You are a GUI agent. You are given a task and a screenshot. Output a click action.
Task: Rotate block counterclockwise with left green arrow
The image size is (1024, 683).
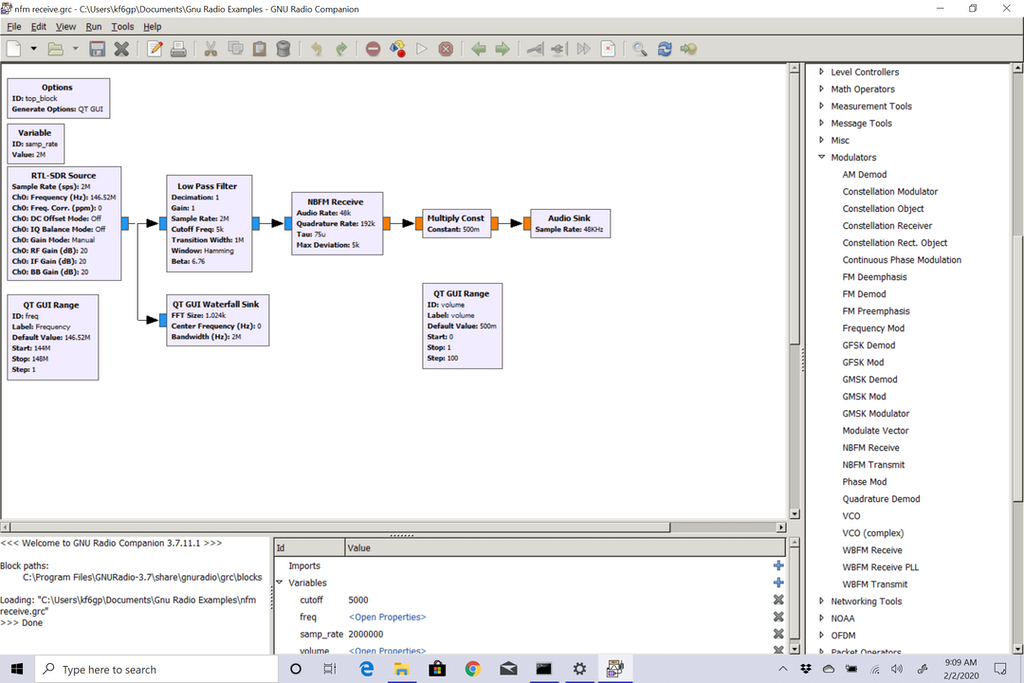pyautogui.click(x=479, y=49)
